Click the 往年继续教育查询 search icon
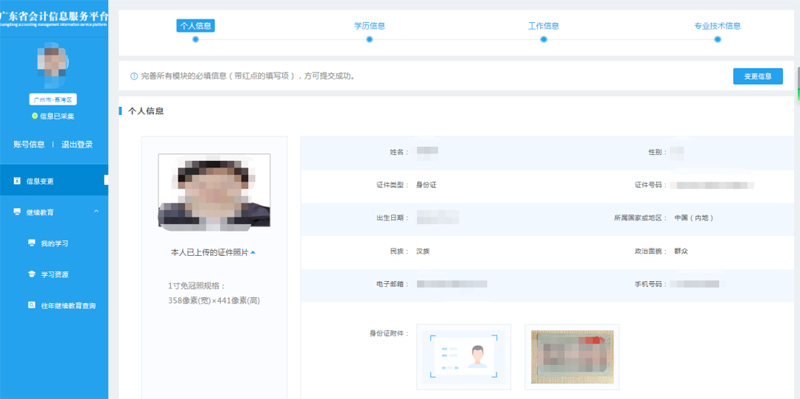 click(31, 306)
